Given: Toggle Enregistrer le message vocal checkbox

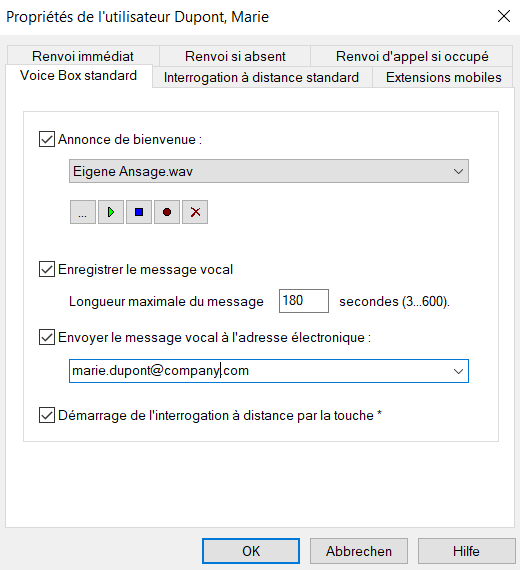Looking at the screenshot, I should coord(47,269).
